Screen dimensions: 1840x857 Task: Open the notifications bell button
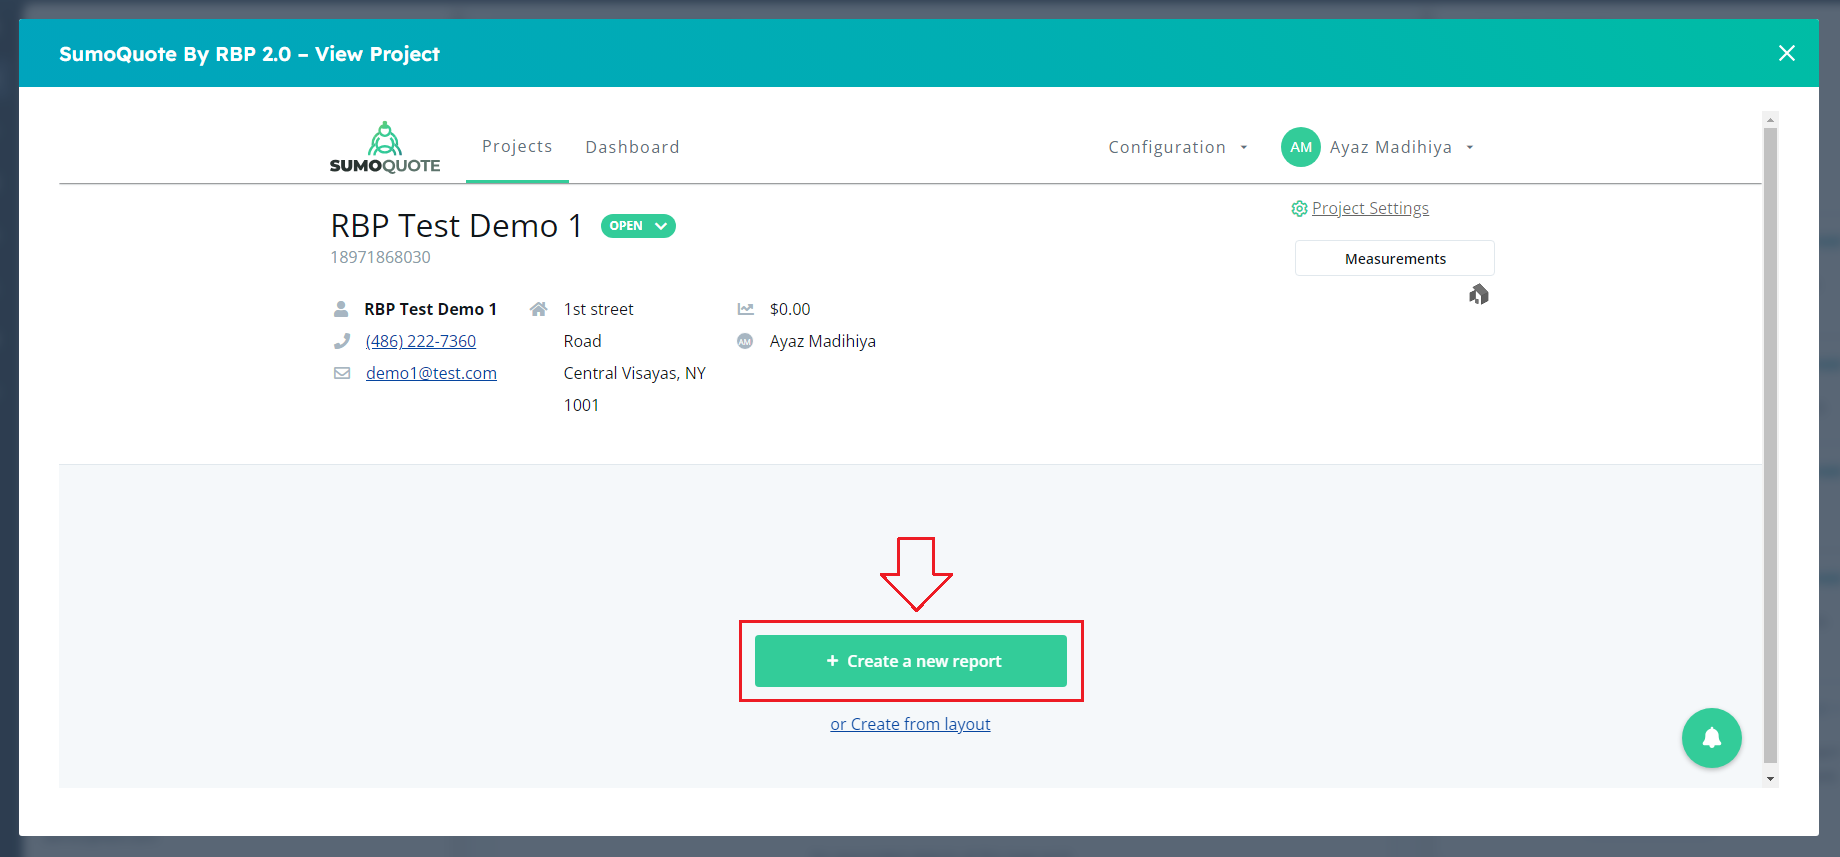pos(1711,738)
